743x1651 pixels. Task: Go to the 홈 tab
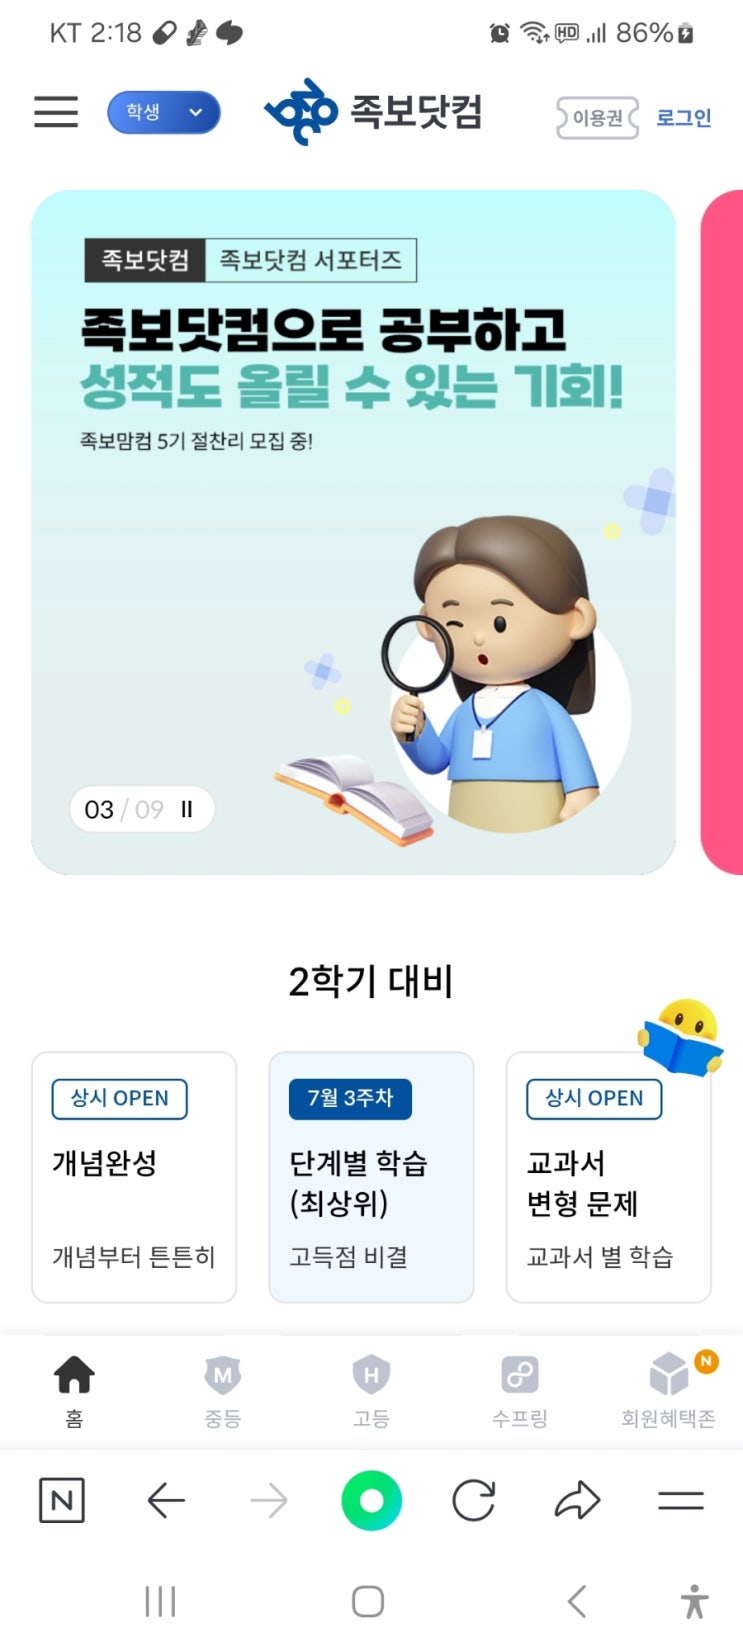(x=74, y=1391)
